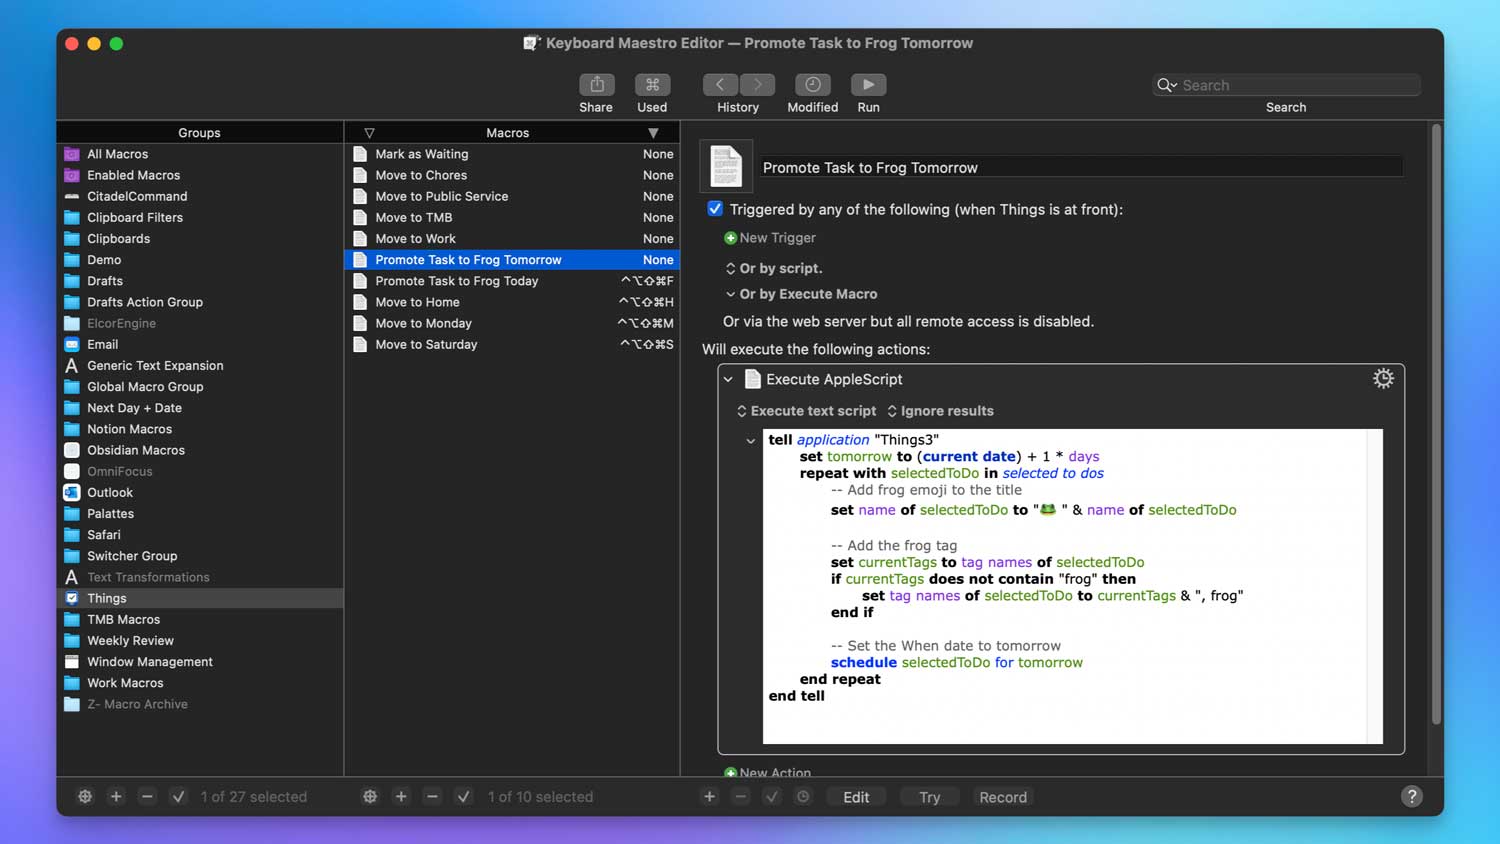Open Ignore results dropdown
The height and width of the screenshot is (844, 1500).
(940, 411)
